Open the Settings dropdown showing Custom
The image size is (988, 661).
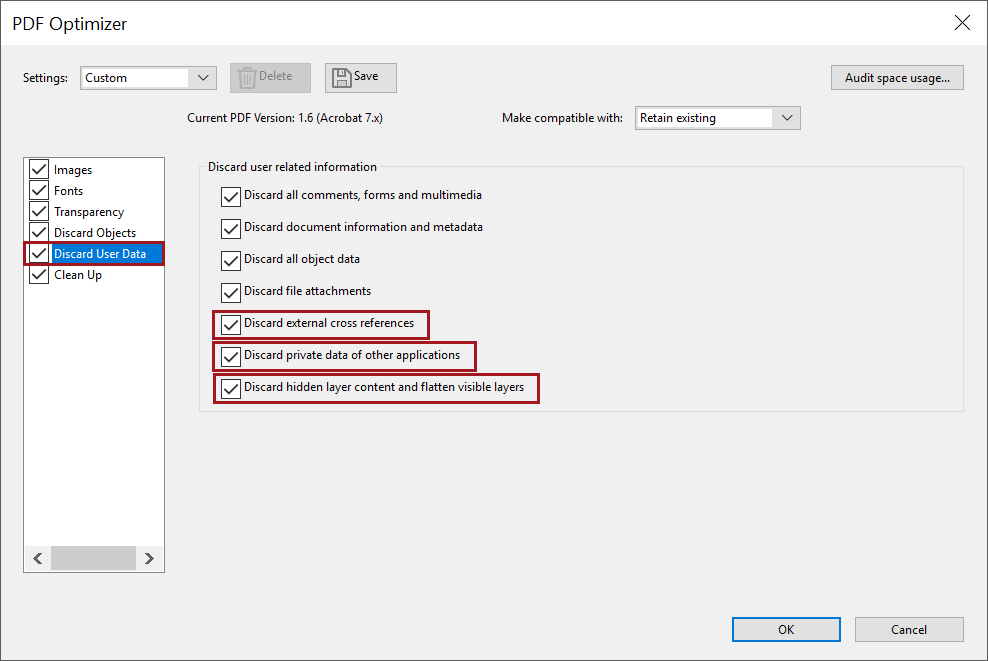[x=148, y=77]
